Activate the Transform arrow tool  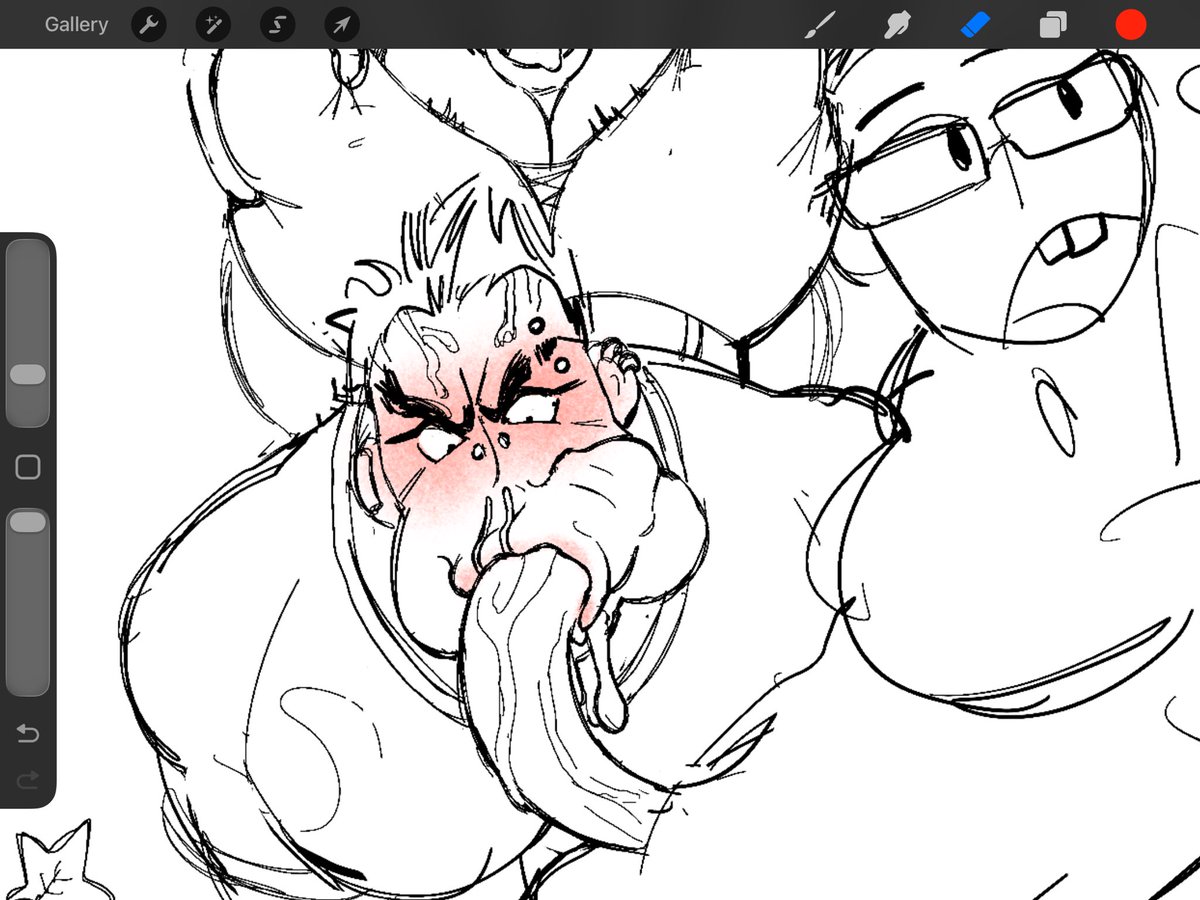[342, 24]
